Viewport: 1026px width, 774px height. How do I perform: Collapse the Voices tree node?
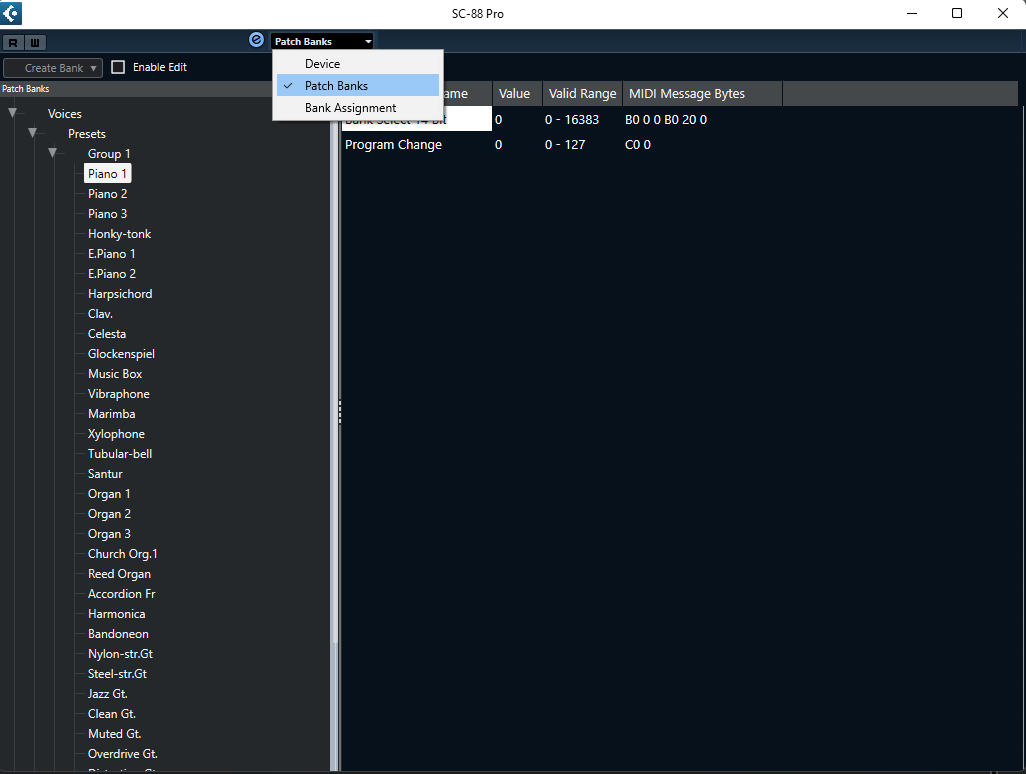tap(12, 113)
